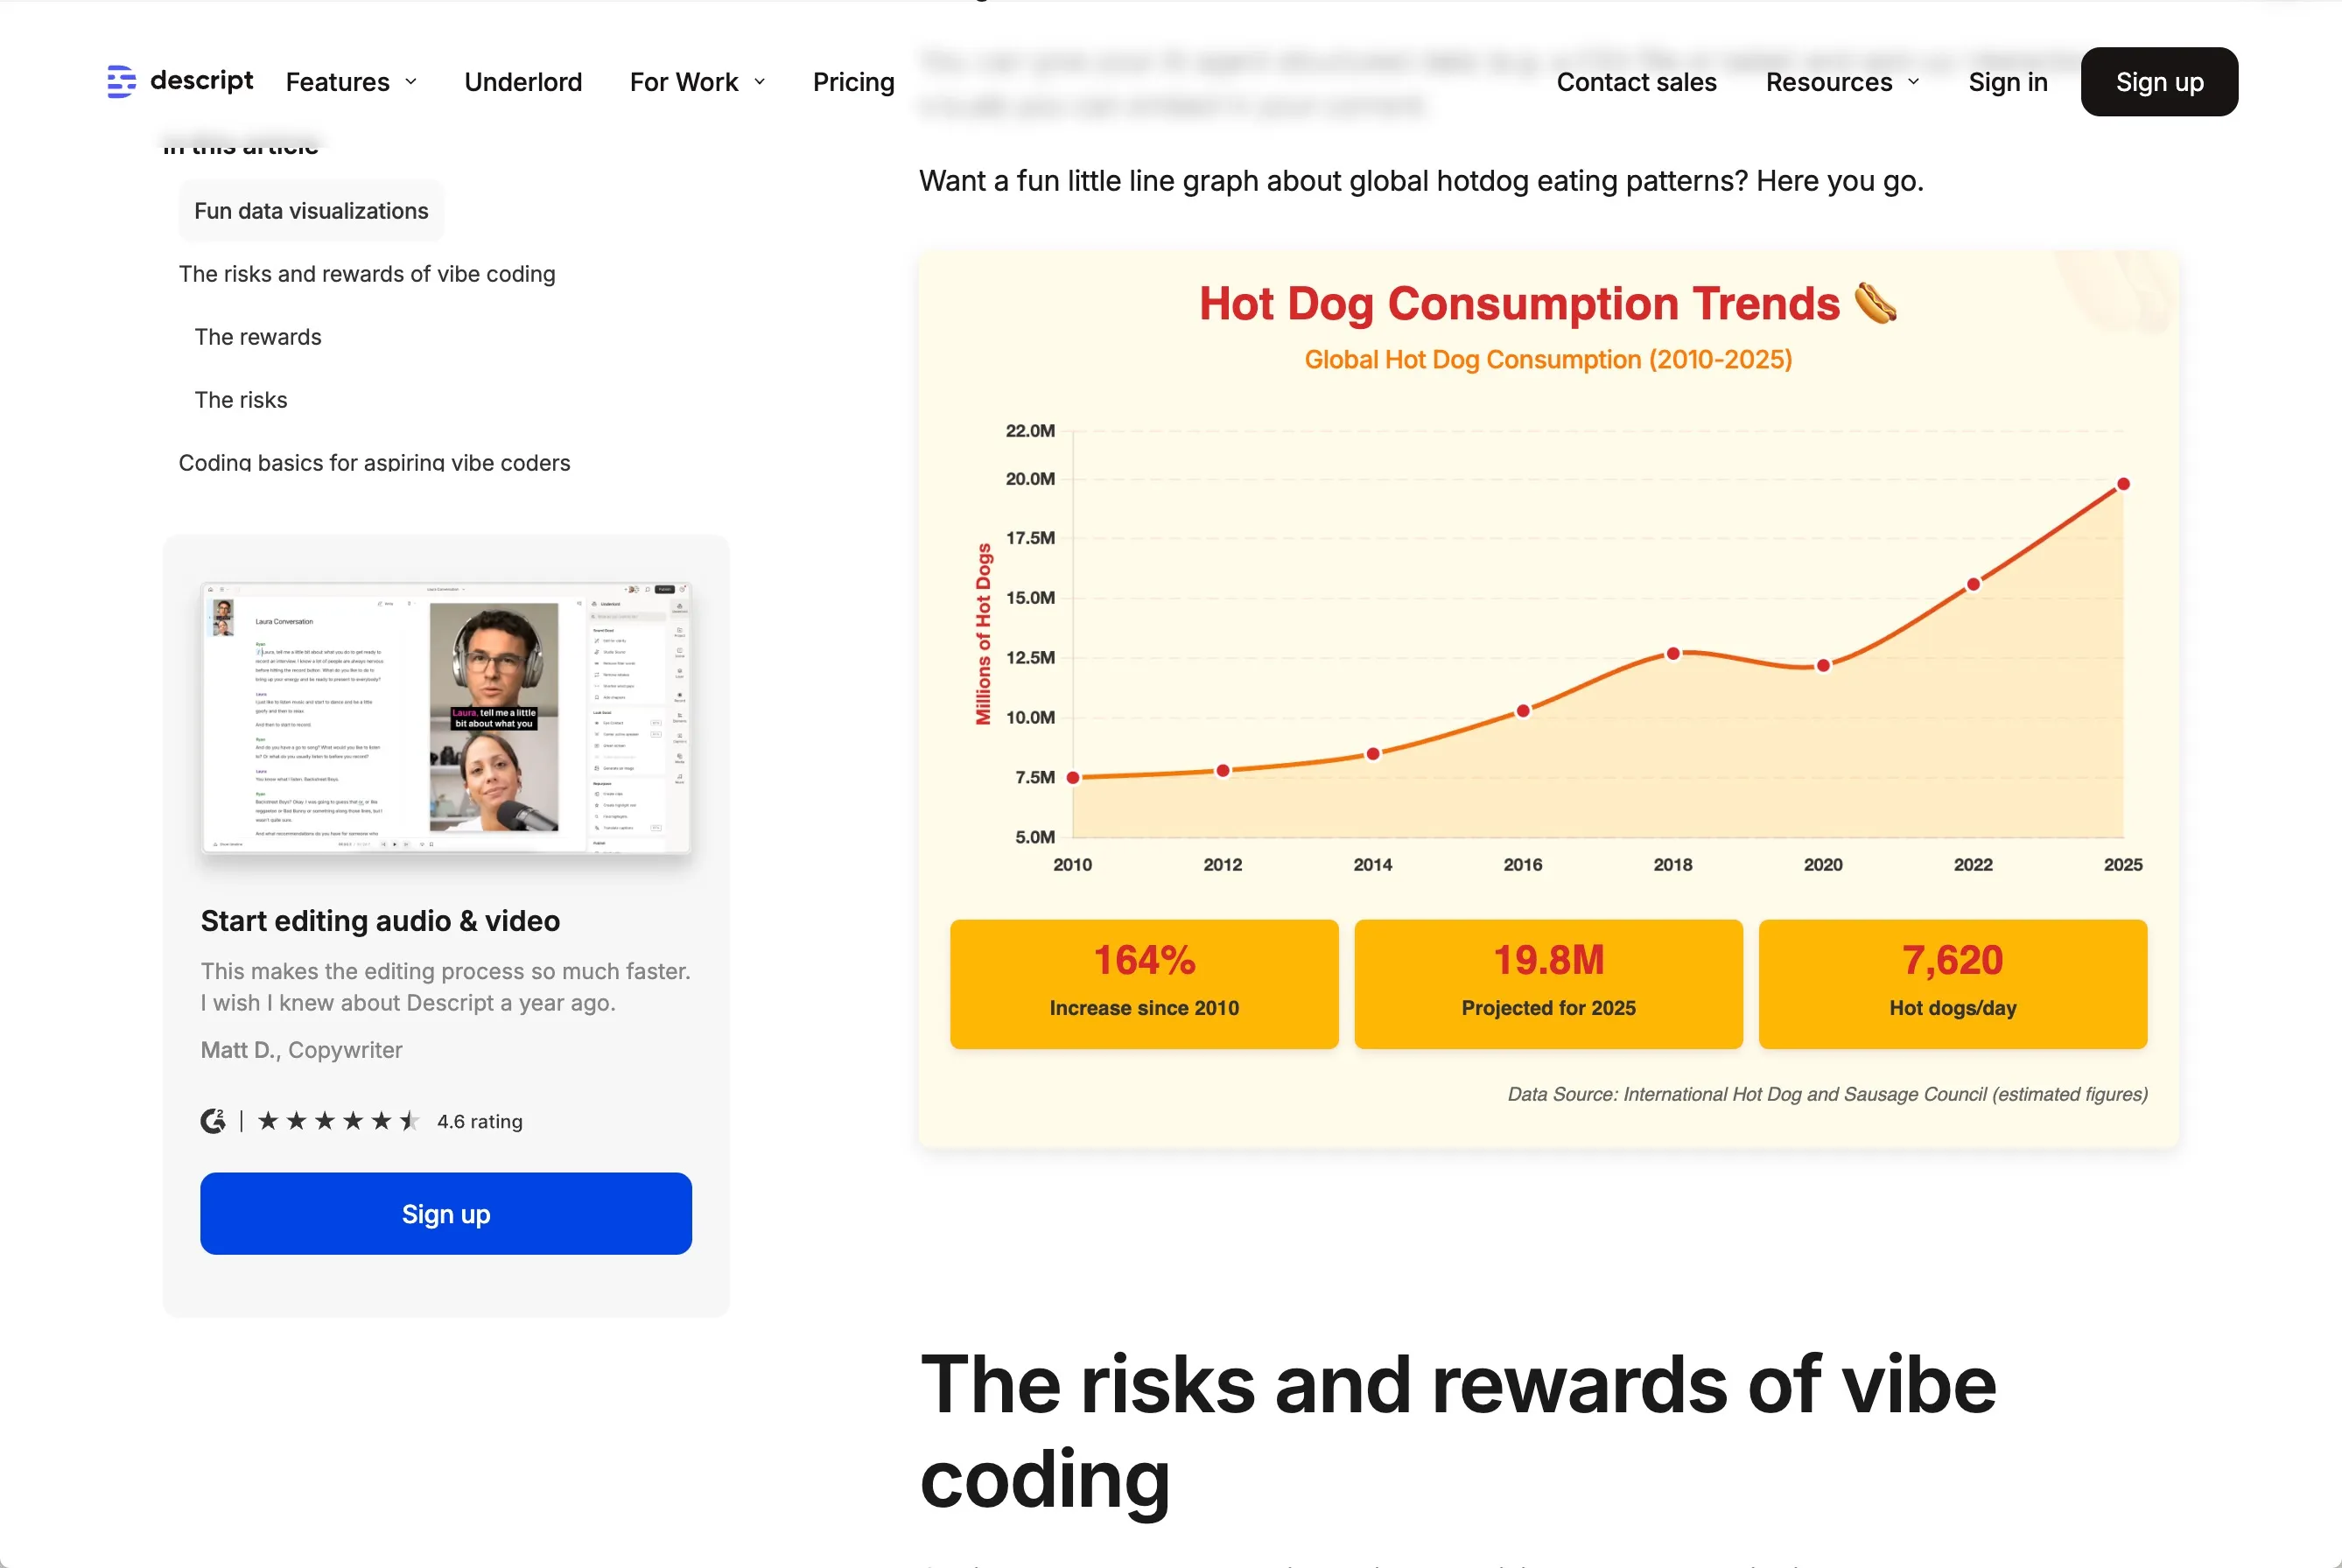Screen dimensions: 2342x1568
Task: Open the Underlord menu item
Action: point(523,82)
